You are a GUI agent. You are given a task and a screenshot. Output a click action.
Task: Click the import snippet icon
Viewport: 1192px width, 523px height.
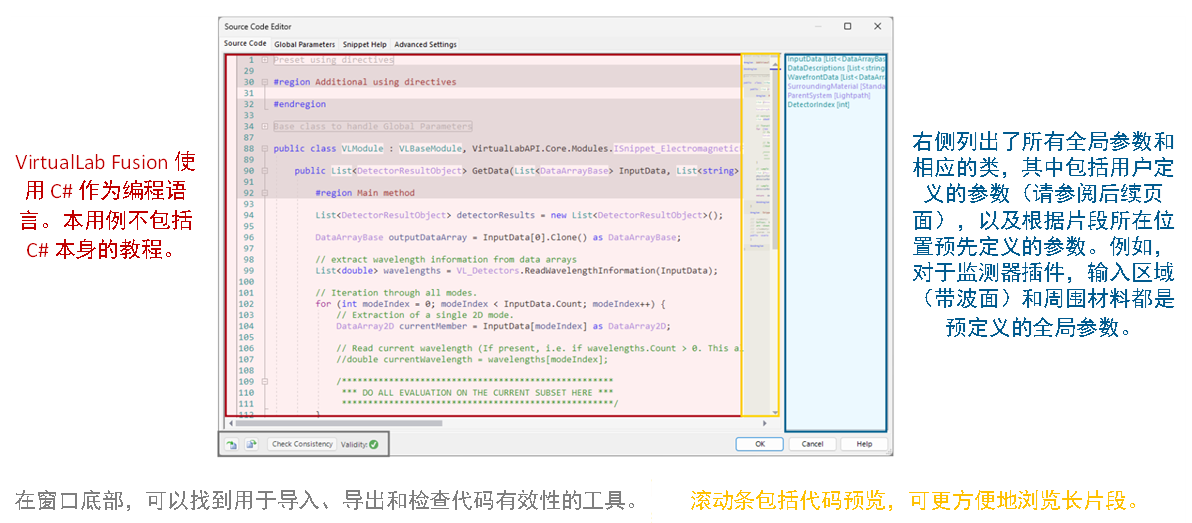pos(231,444)
